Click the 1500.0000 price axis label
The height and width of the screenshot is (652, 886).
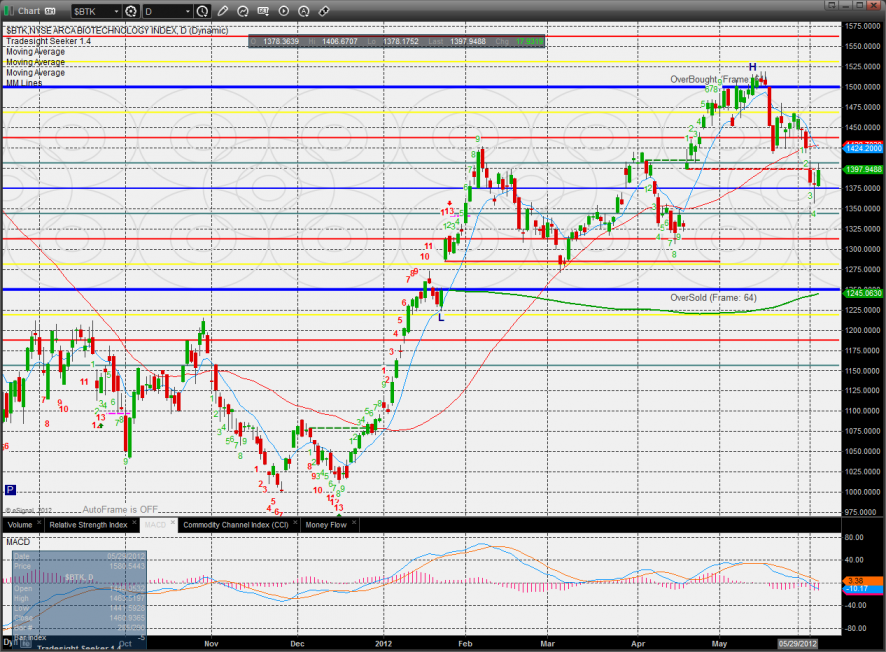click(863, 87)
